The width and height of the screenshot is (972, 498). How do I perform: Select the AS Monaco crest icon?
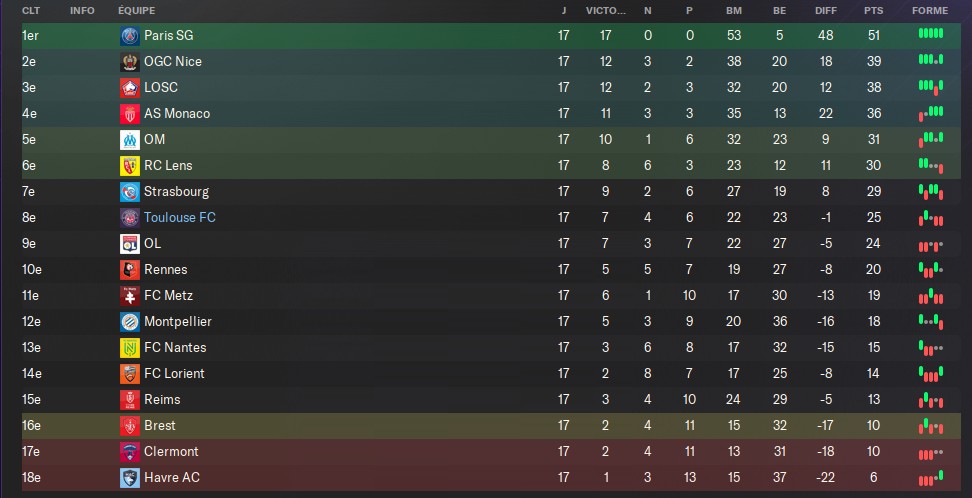pos(130,114)
